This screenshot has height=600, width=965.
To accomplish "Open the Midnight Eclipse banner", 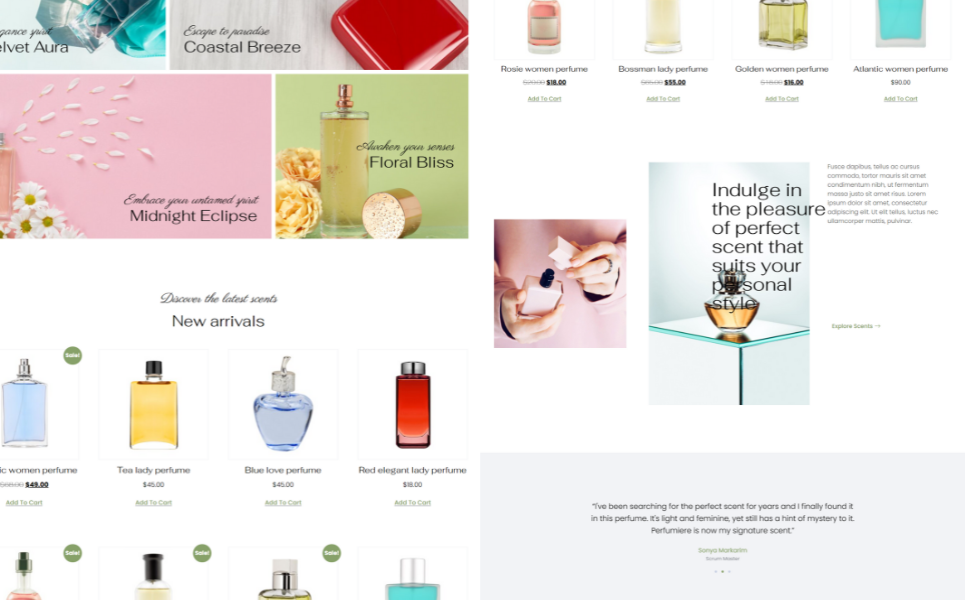I will [x=135, y=156].
